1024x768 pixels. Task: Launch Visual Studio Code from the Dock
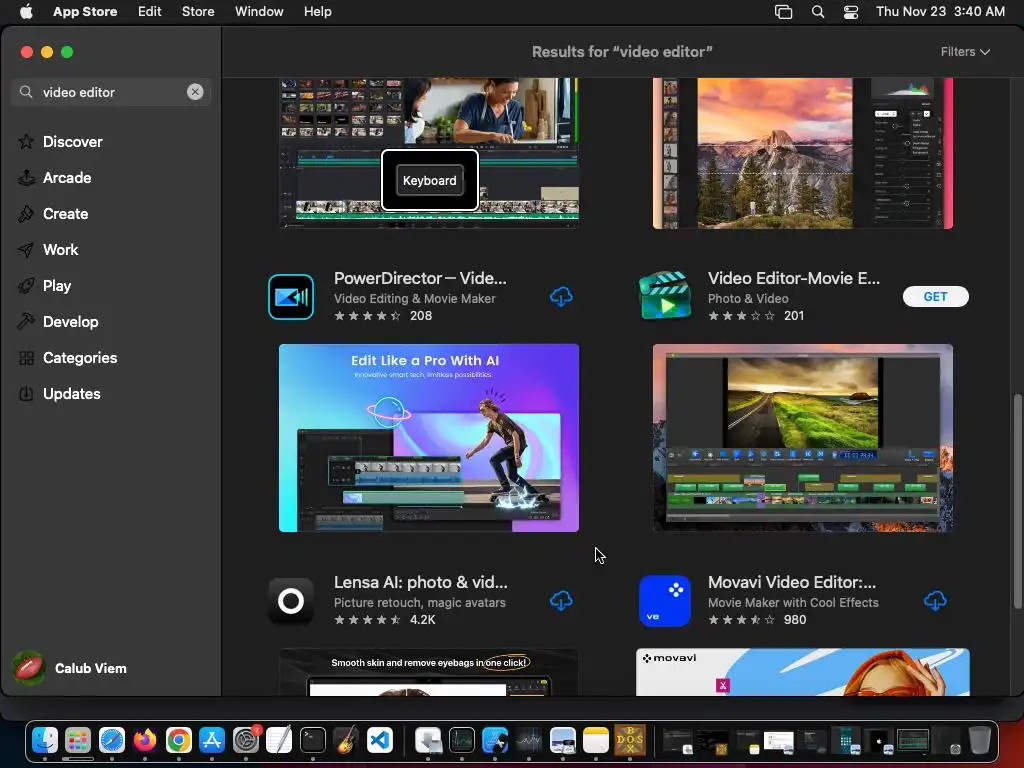(380, 741)
